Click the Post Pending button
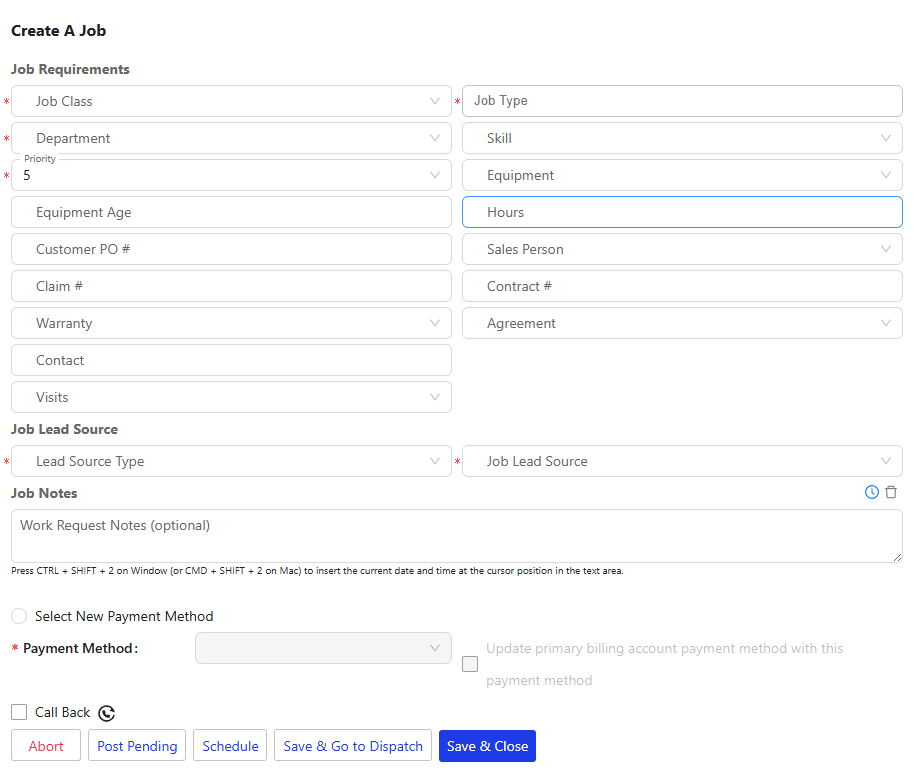Viewport: 914px width, 780px height. 137,746
